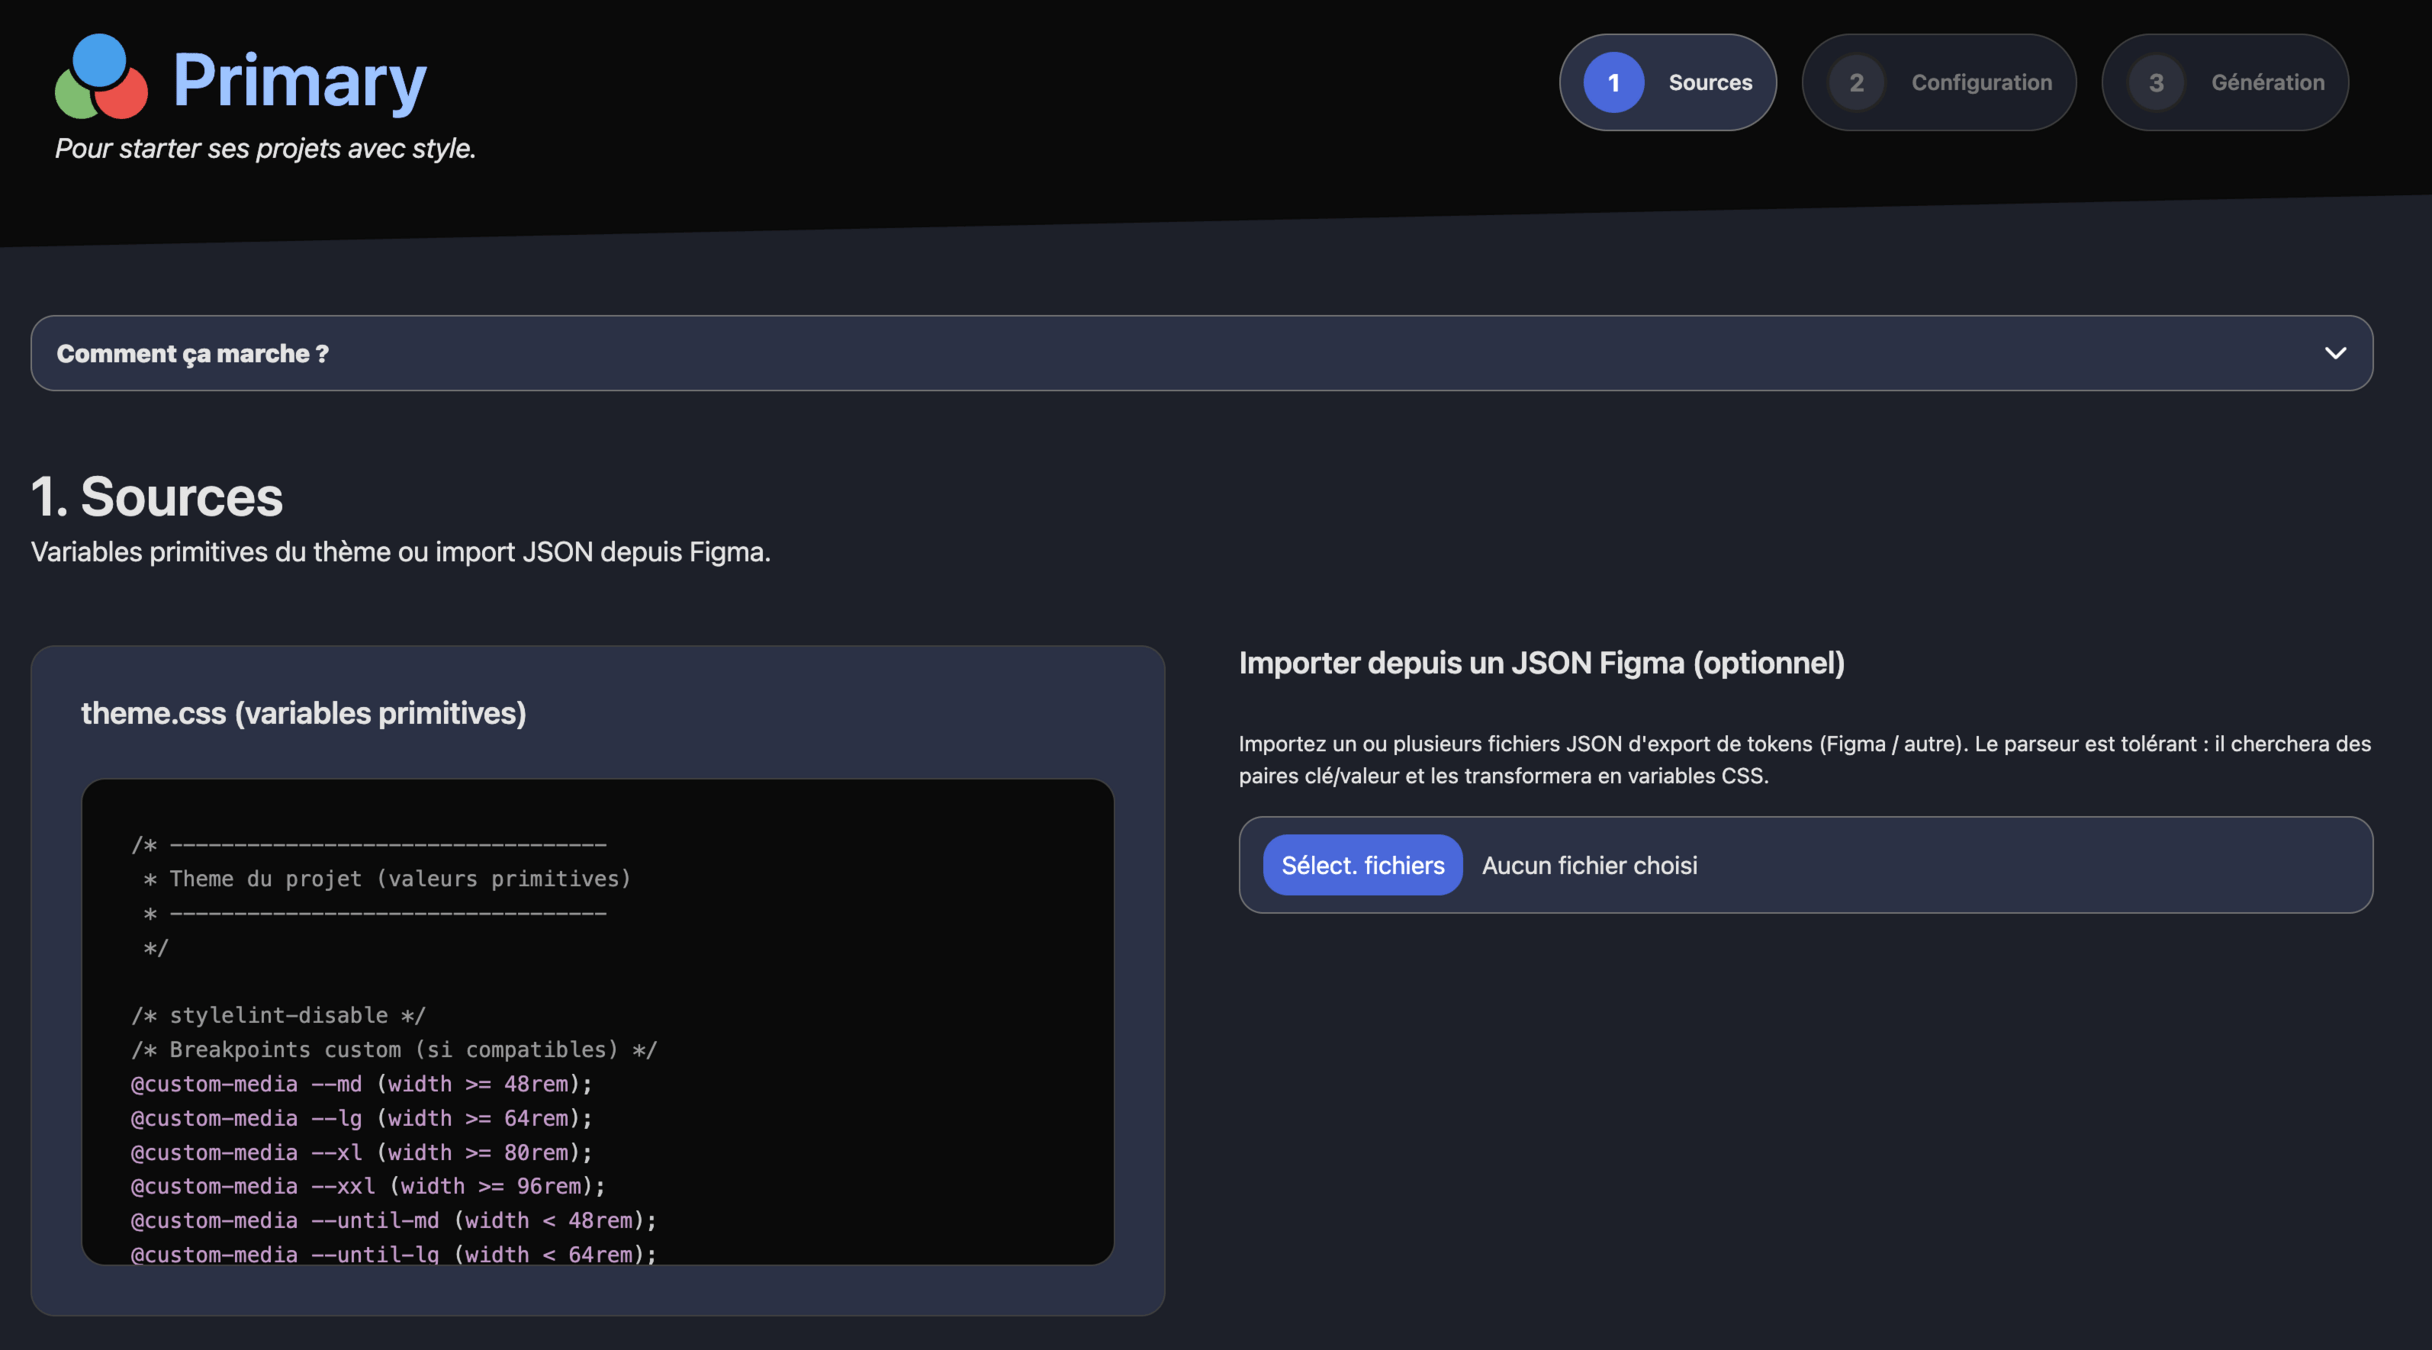2432x1350 pixels.
Task: Click the step 2 numbered circle
Action: tap(1856, 82)
